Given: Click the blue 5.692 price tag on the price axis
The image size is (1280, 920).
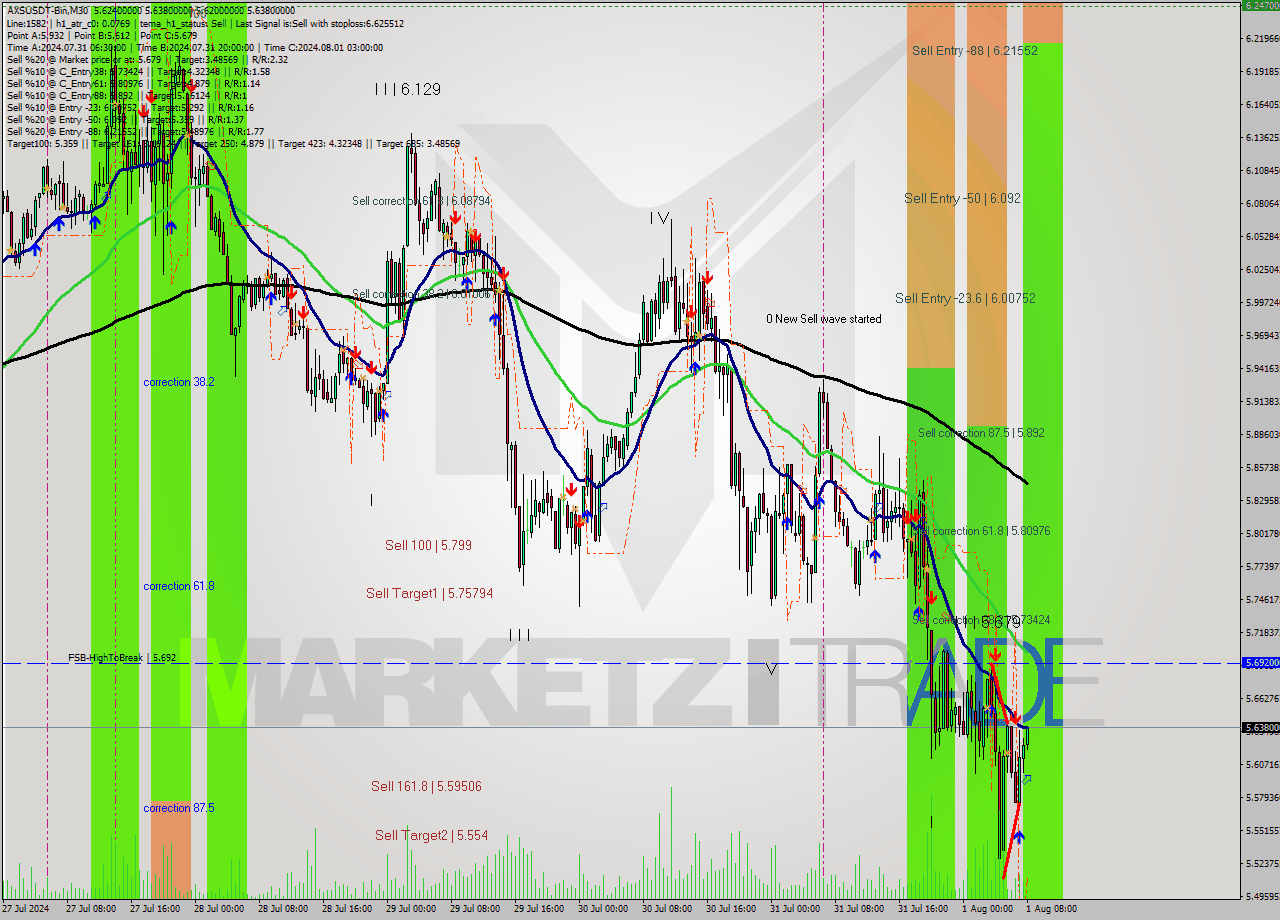Looking at the screenshot, I should point(1260,662).
